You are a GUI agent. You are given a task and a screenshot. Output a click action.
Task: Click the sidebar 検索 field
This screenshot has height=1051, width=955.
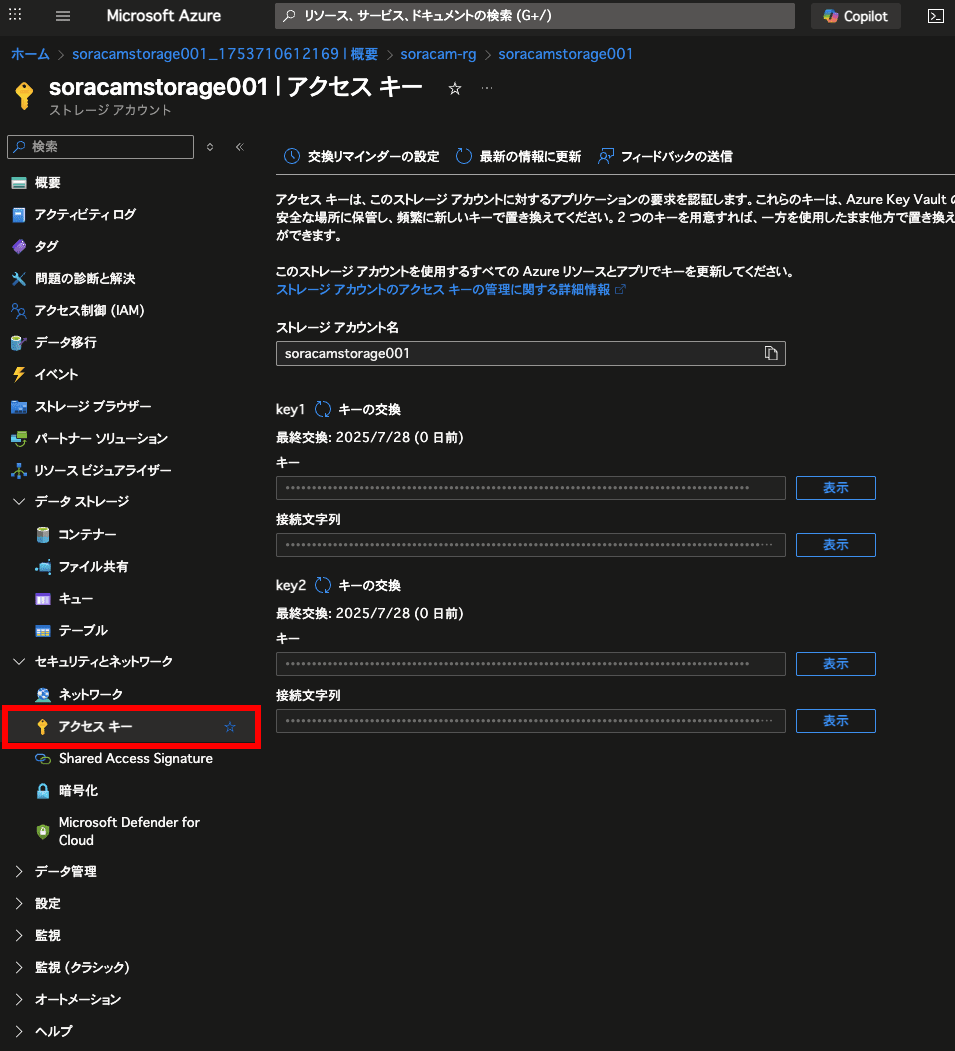[x=101, y=147]
